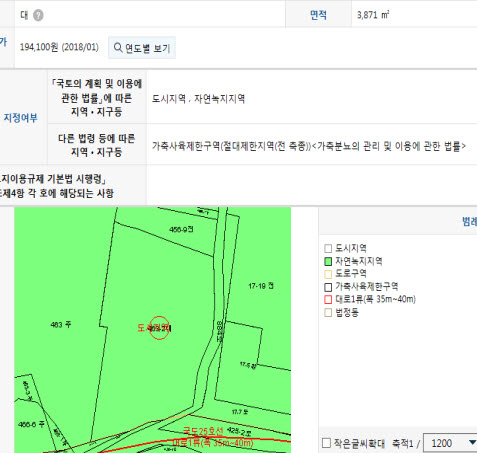477x453 pixels.
Task: Click the magnifier icon in 연도별 보기
Action: 118,47
